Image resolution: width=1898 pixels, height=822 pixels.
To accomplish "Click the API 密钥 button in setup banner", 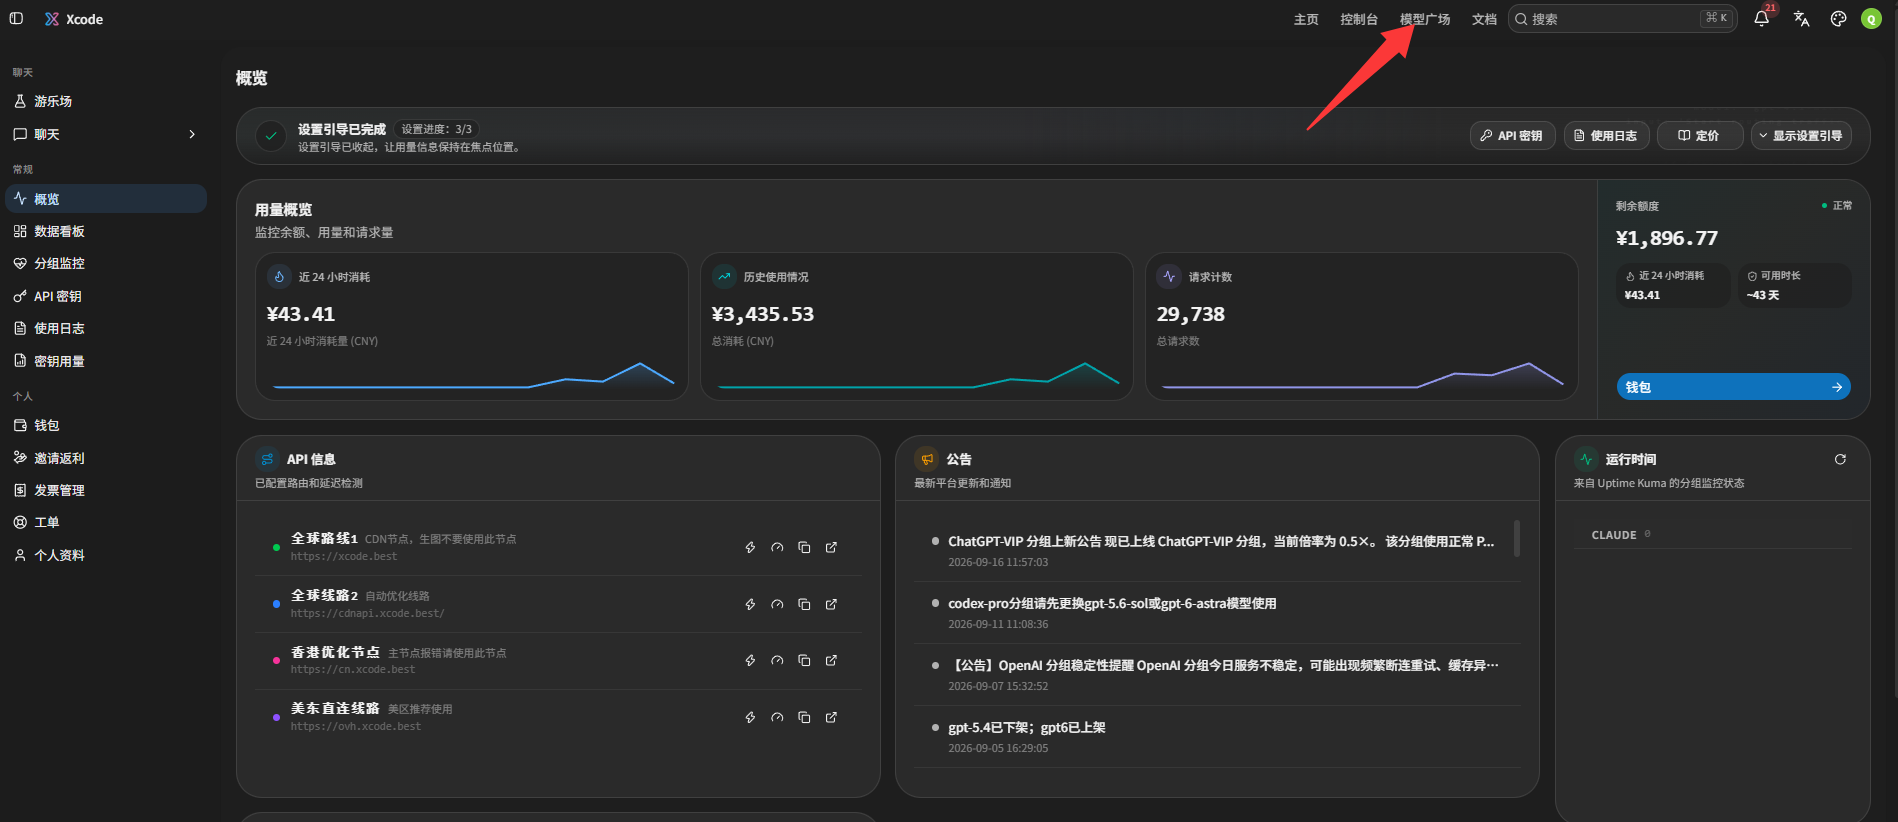I will [x=1512, y=136].
